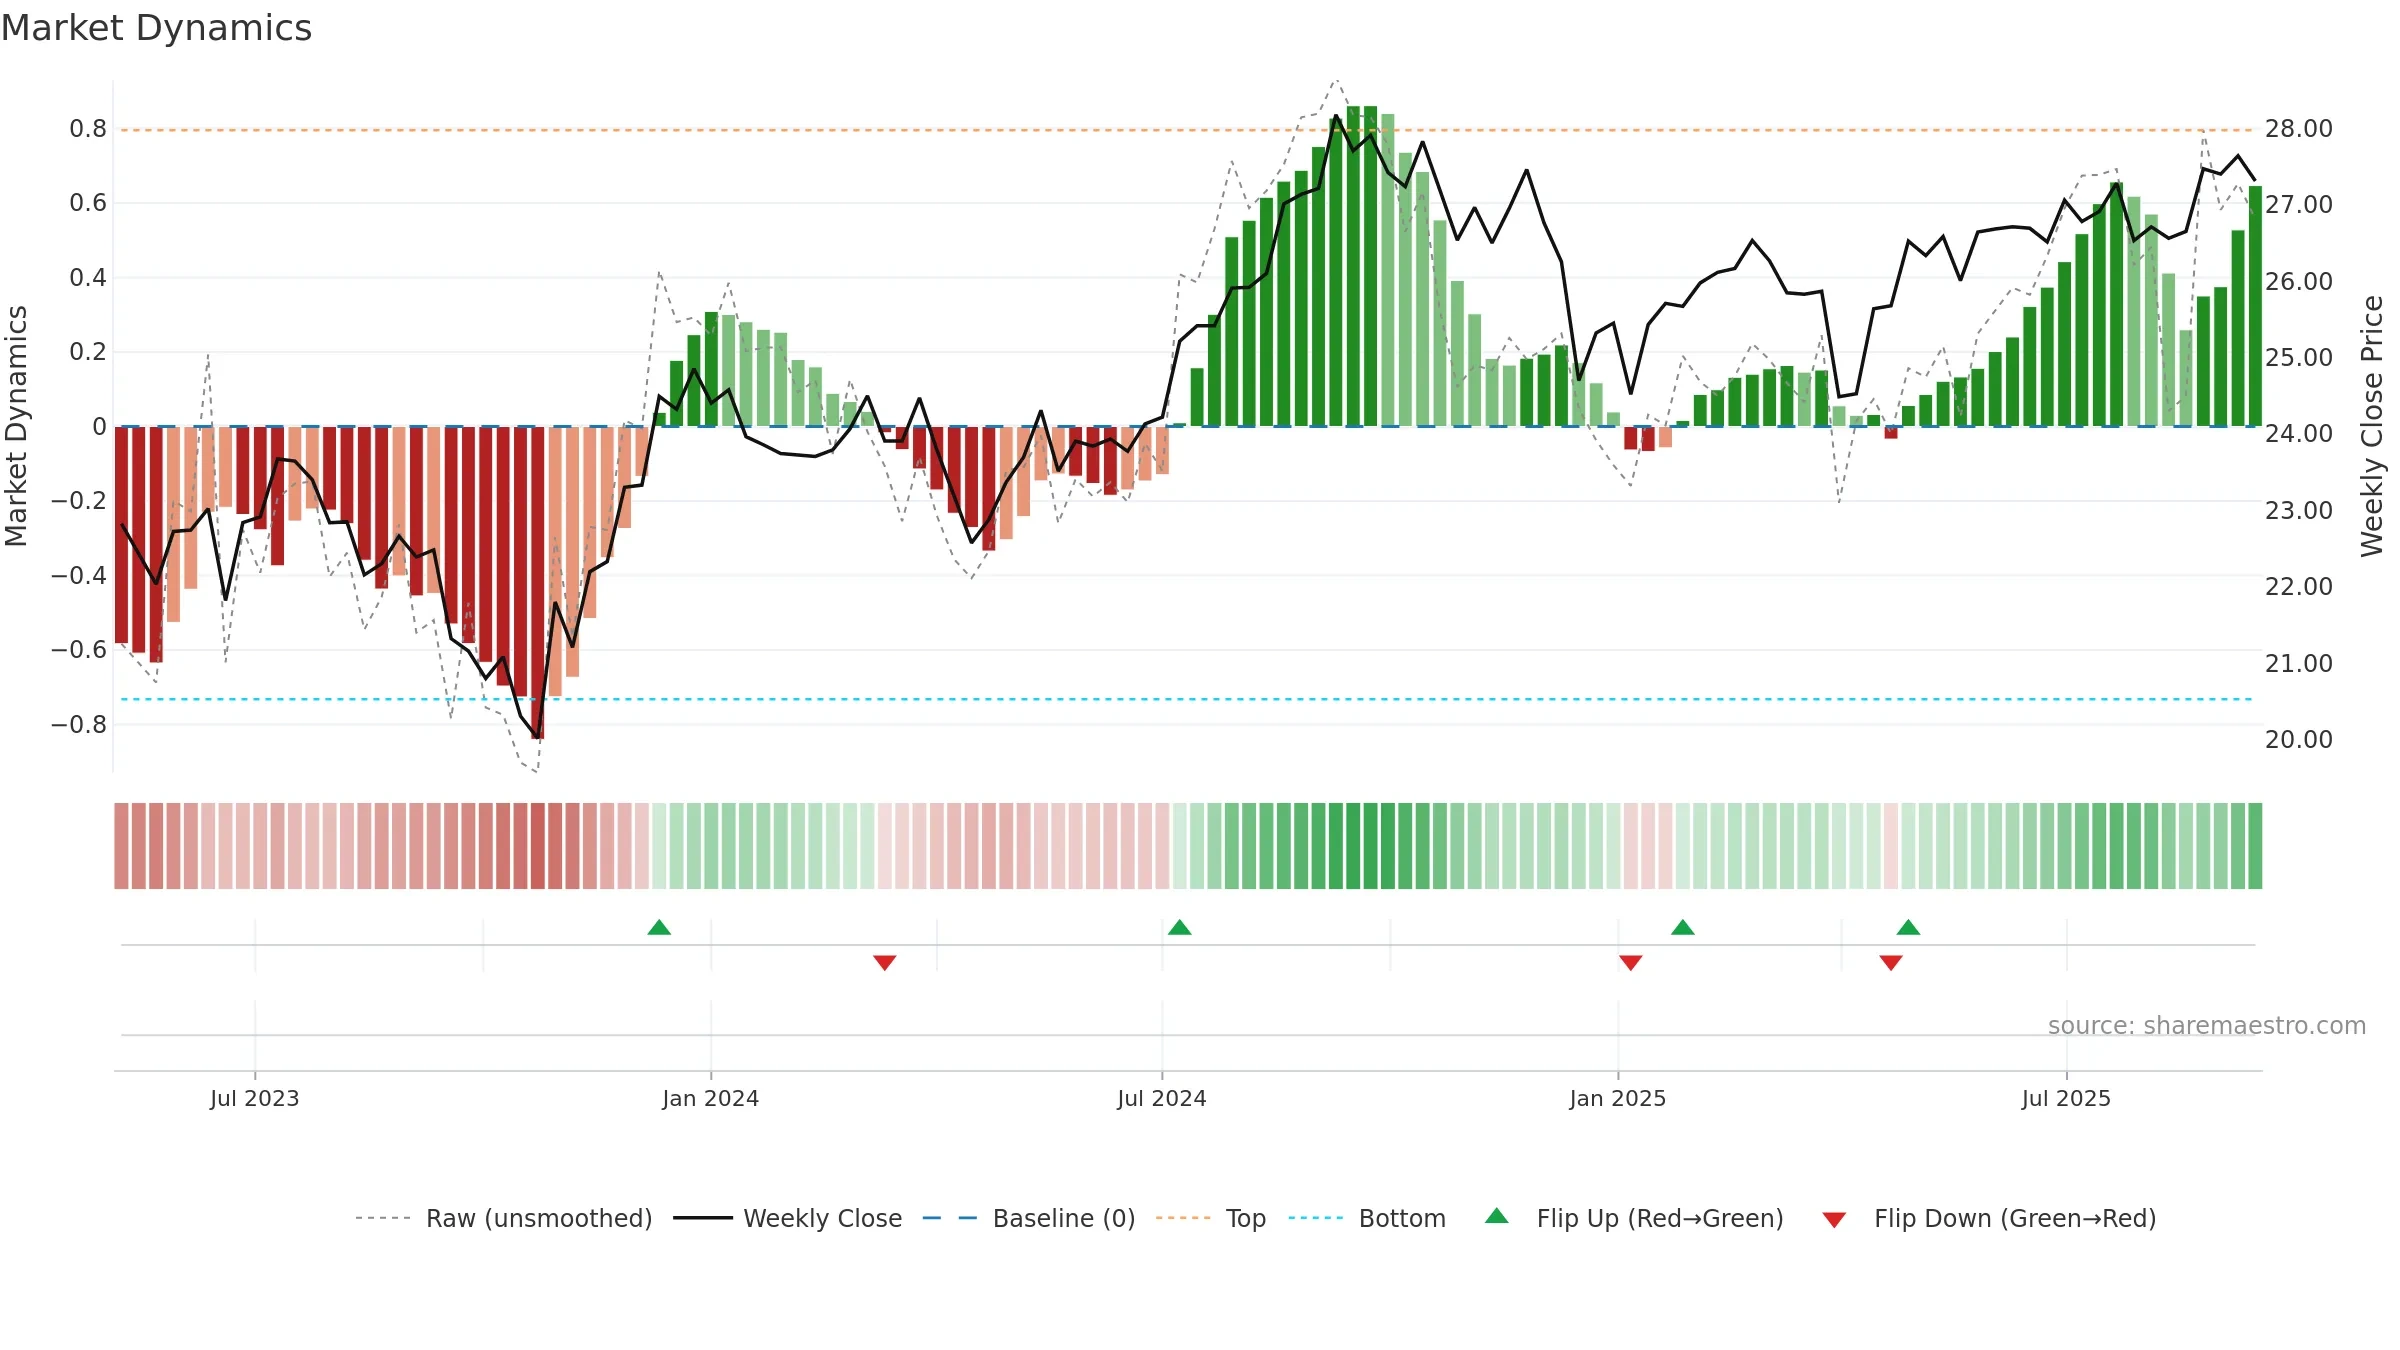Image resolution: width=2400 pixels, height=1350 pixels.
Task: Click the 0 baseline tick label
Action: click(99, 427)
